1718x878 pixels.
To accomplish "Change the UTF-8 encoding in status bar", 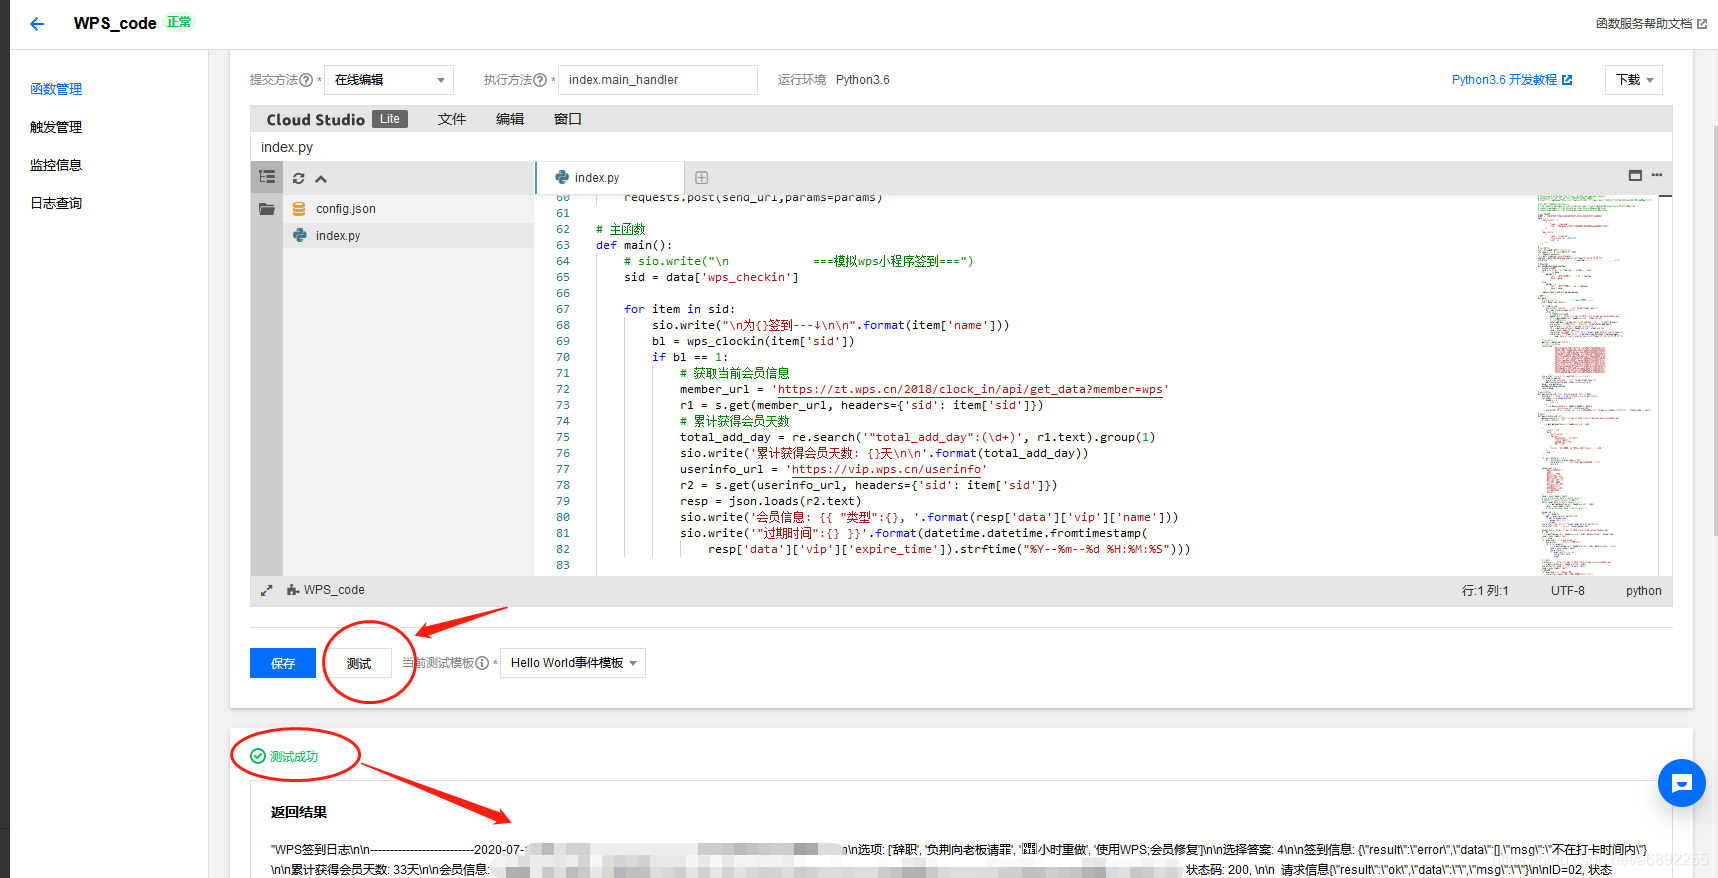I will [x=1568, y=591].
